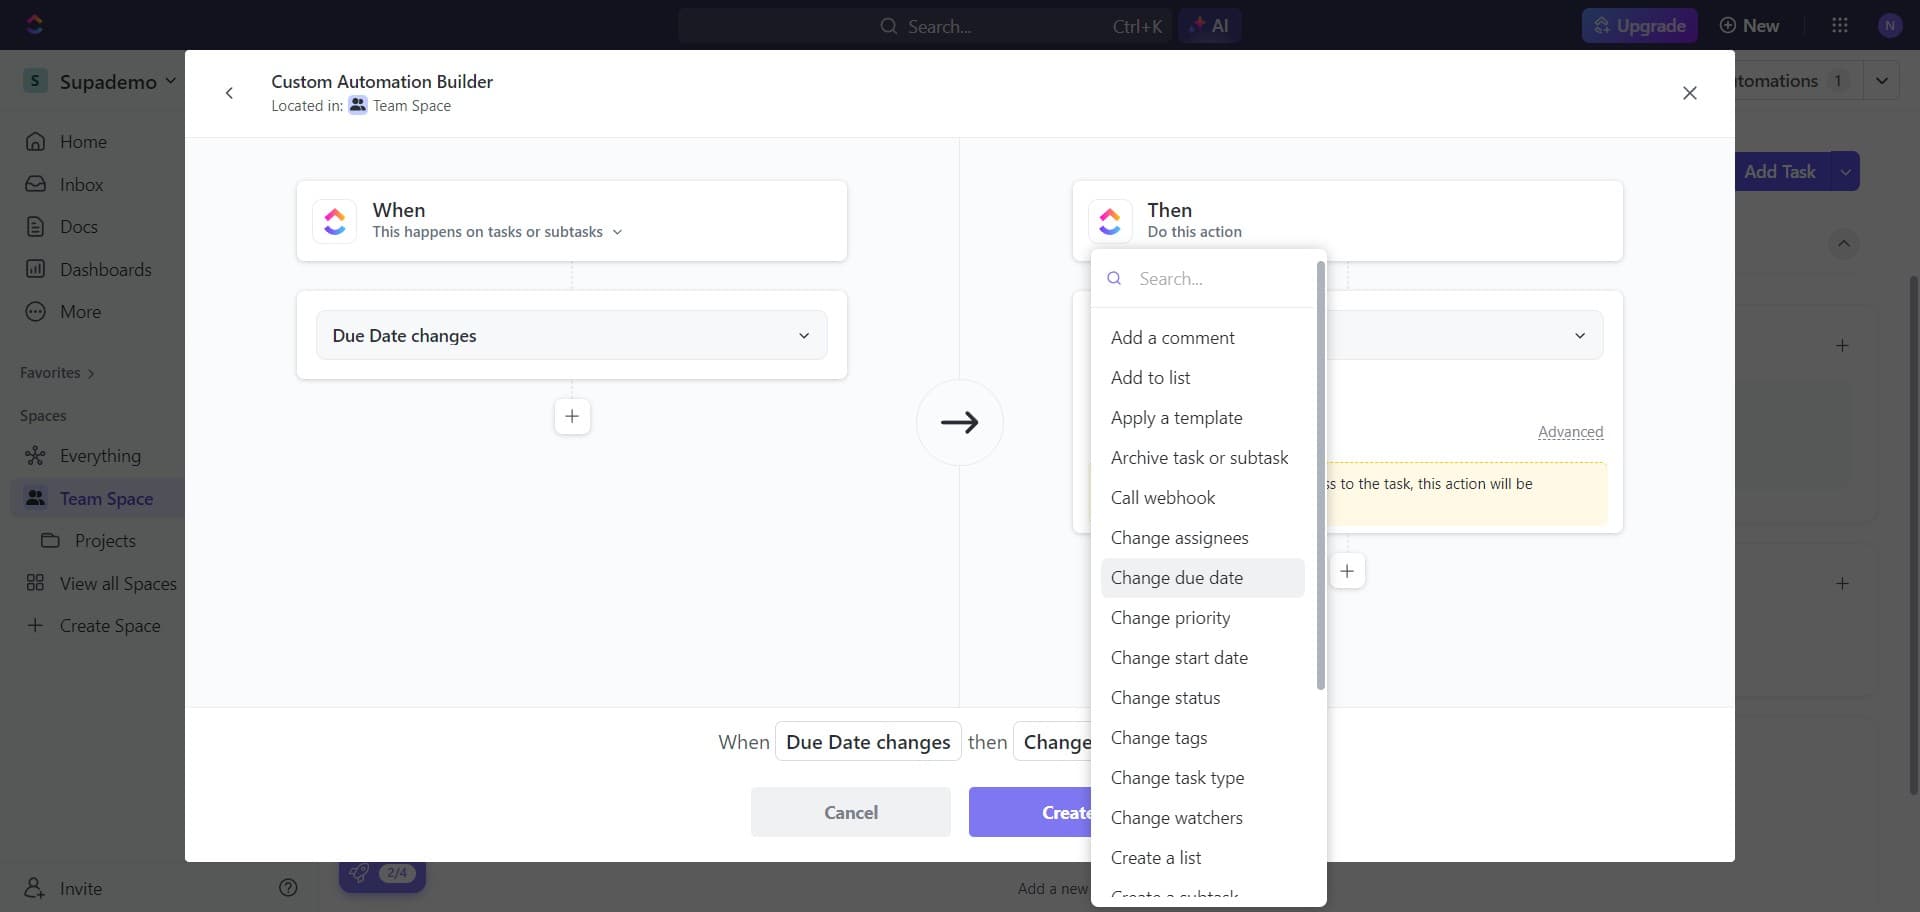Click the help question mark icon
The height and width of the screenshot is (912, 1920).
coord(288,888)
